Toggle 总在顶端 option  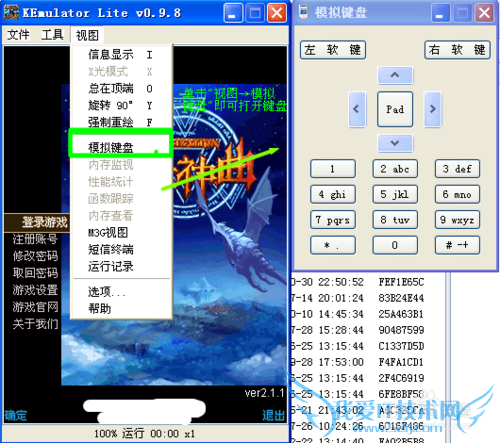[121, 88]
